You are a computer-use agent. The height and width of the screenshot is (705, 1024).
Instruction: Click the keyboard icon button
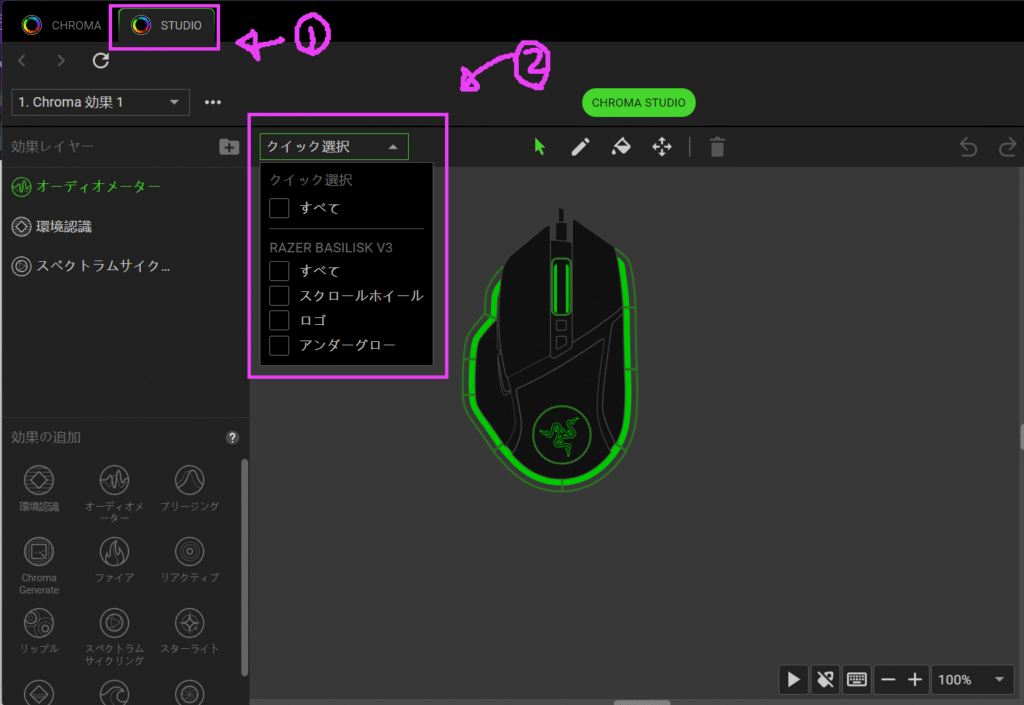(x=857, y=680)
